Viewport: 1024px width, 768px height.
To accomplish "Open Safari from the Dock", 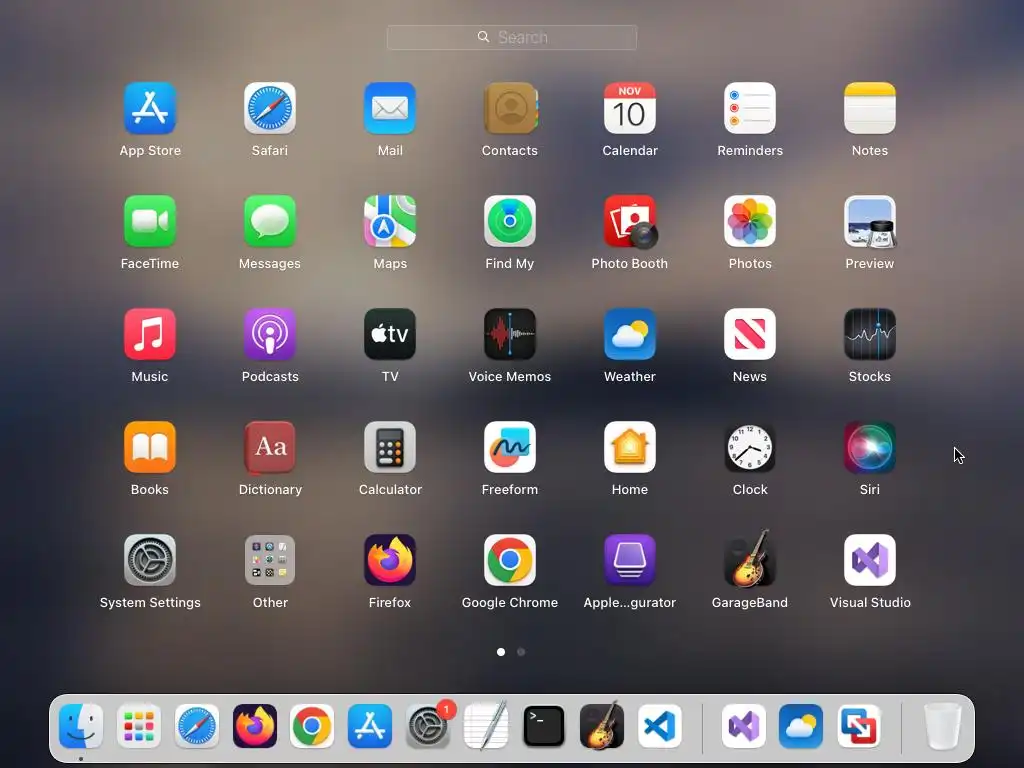I will tap(197, 726).
